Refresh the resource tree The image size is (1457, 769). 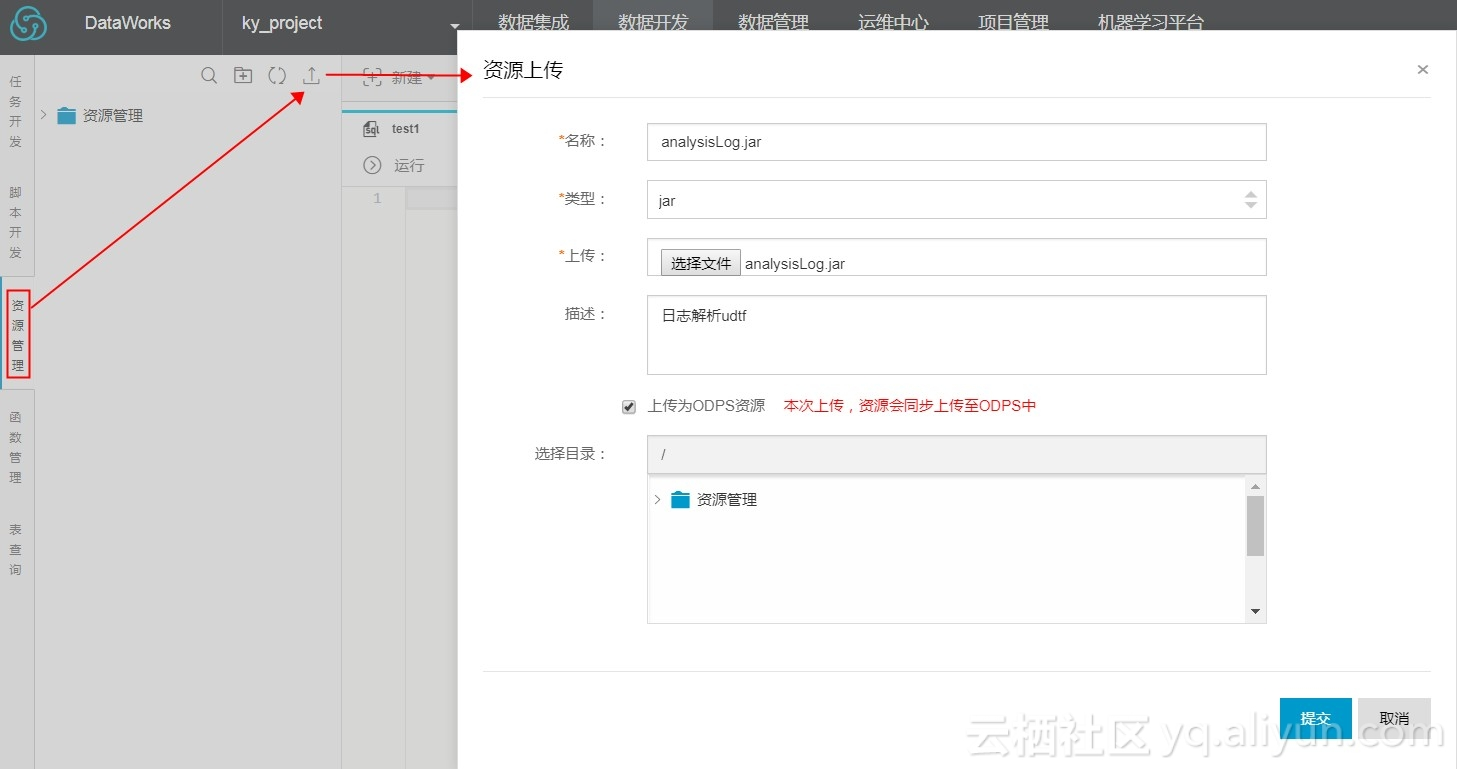277,76
